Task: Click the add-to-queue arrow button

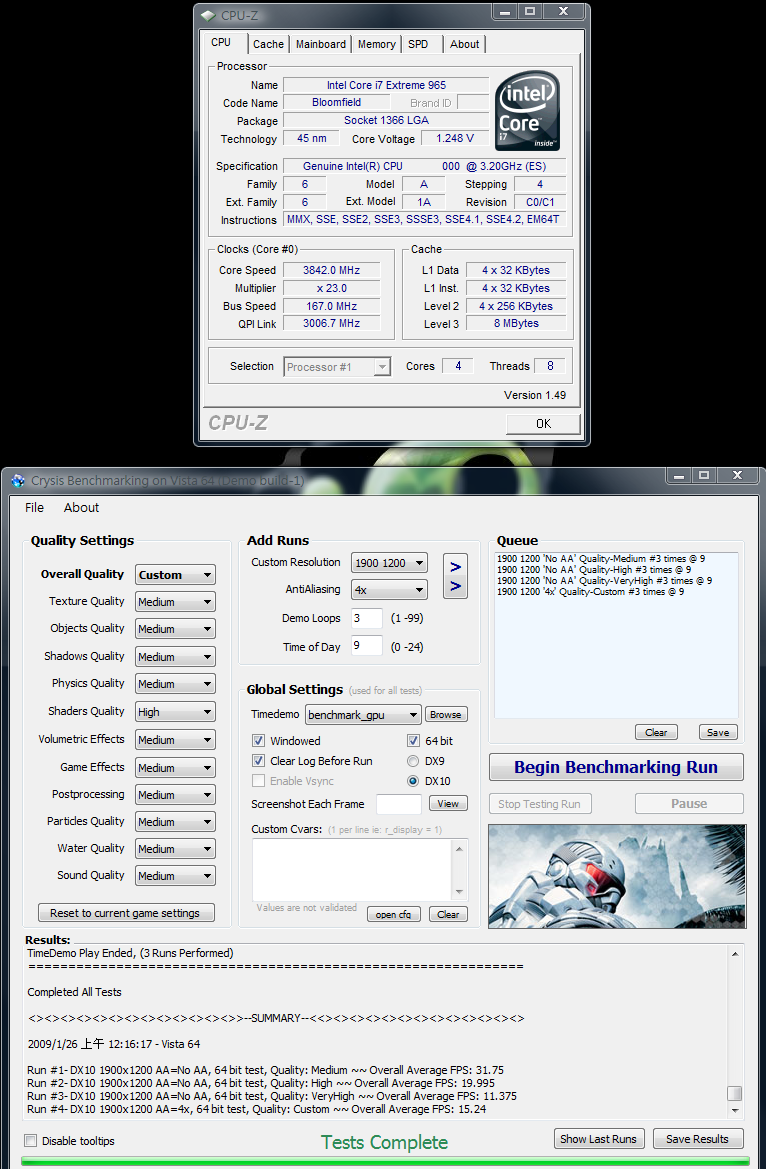Action: [x=455, y=576]
